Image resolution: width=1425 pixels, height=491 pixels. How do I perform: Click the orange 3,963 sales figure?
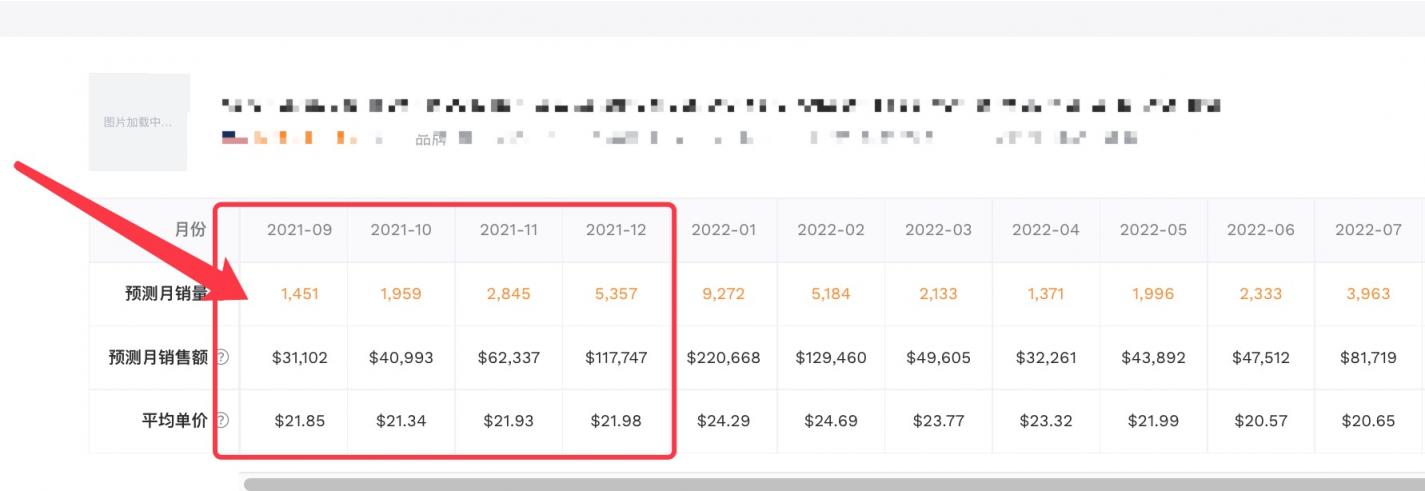point(1368,294)
